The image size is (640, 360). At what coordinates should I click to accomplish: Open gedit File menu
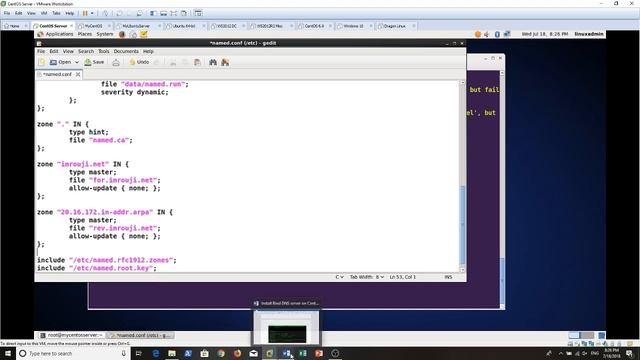point(41,51)
